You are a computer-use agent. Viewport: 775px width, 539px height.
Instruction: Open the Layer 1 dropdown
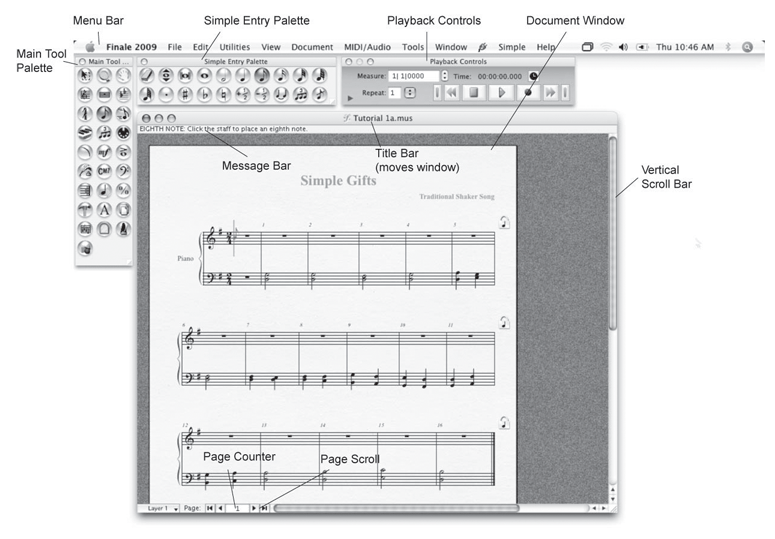click(159, 508)
